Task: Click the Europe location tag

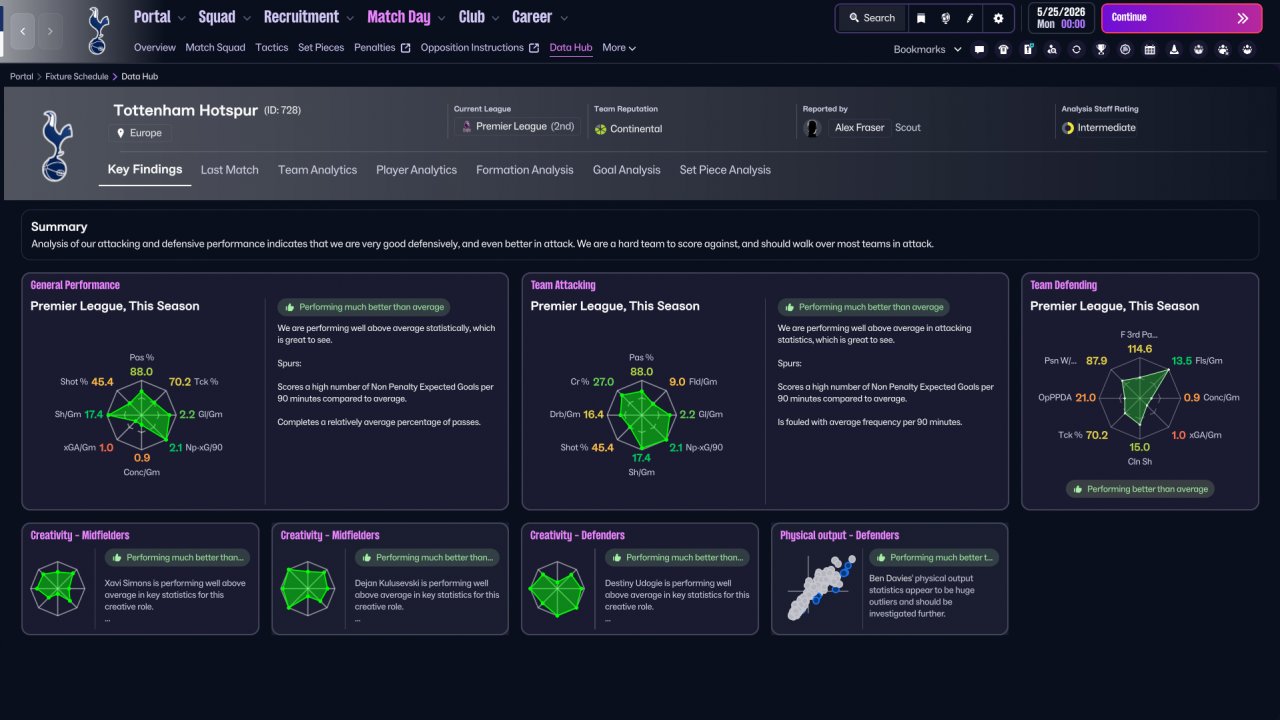Action: (140, 133)
